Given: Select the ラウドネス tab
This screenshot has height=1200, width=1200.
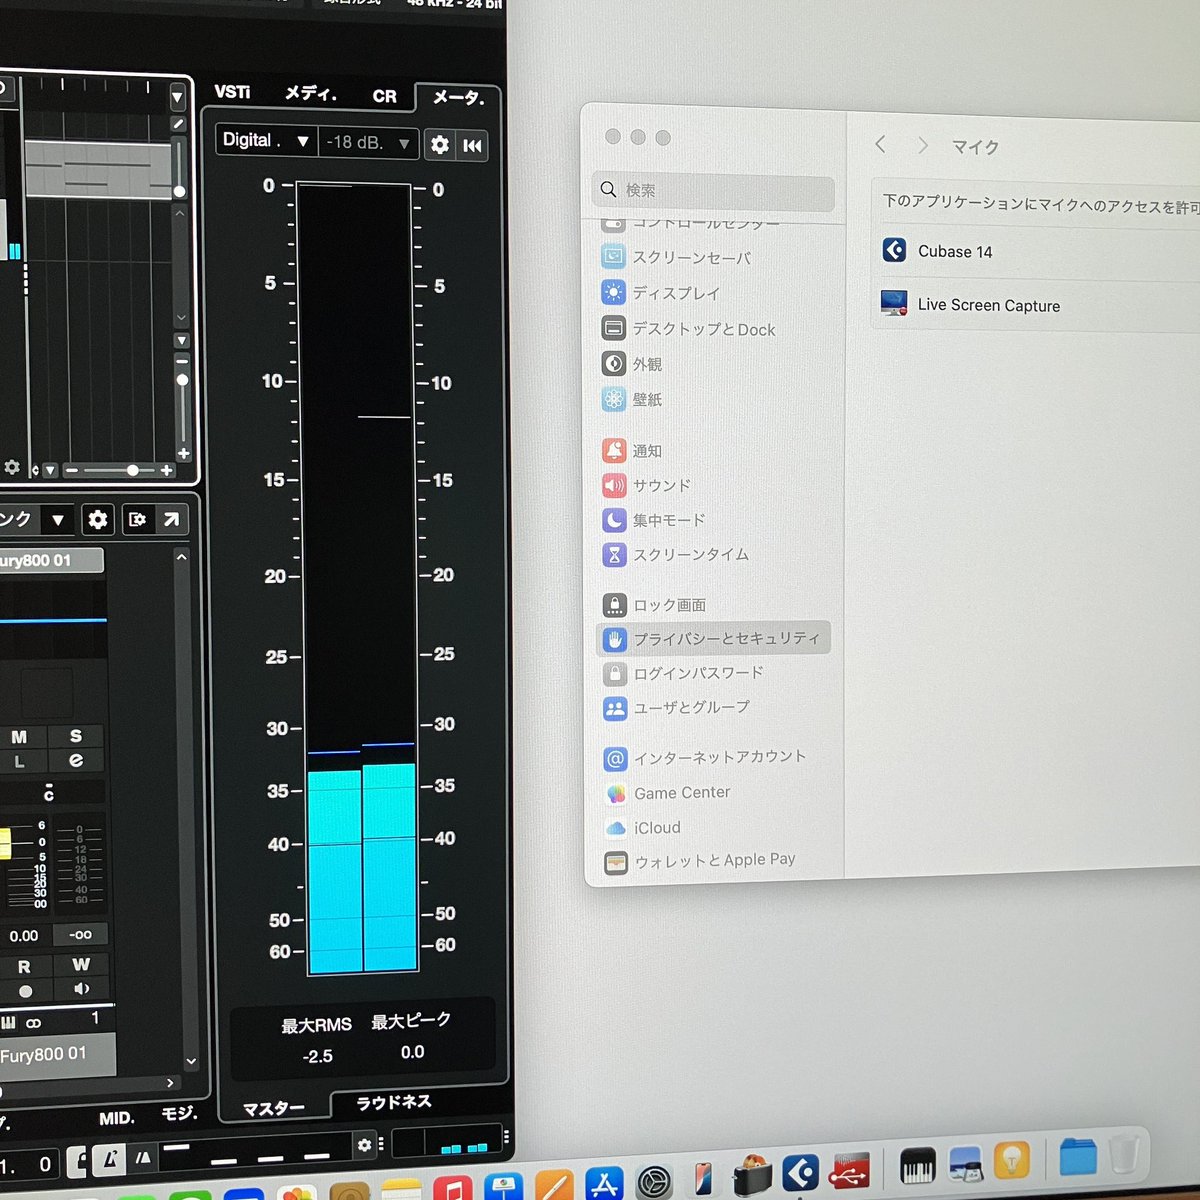Looking at the screenshot, I should pyautogui.click(x=394, y=1102).
